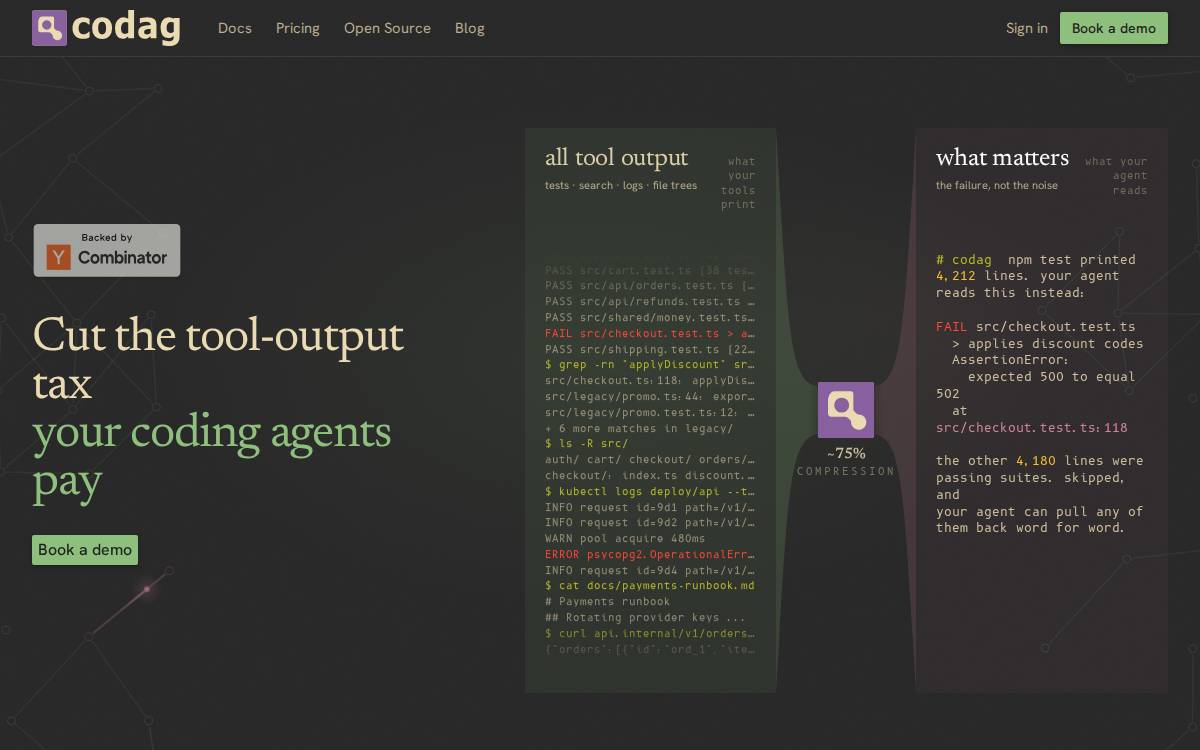Click the 'PASS src/shipping.test.ts' line

pyautogui.click(x=650, y=350)
